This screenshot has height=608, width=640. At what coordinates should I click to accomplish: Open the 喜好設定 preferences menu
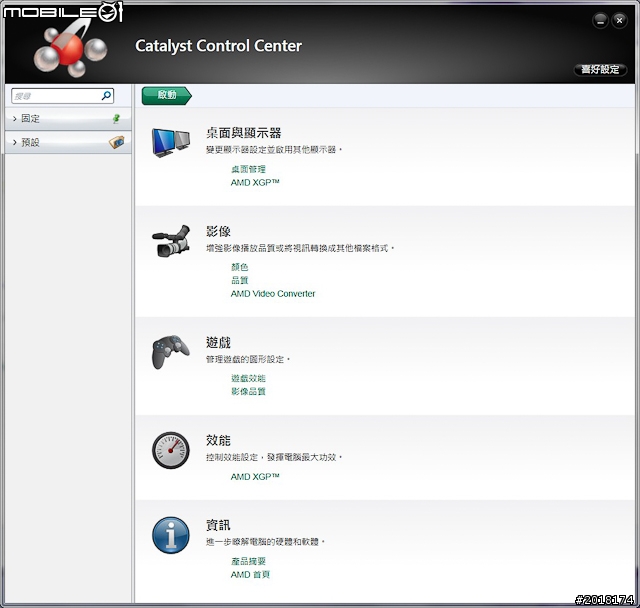point(600,69)
